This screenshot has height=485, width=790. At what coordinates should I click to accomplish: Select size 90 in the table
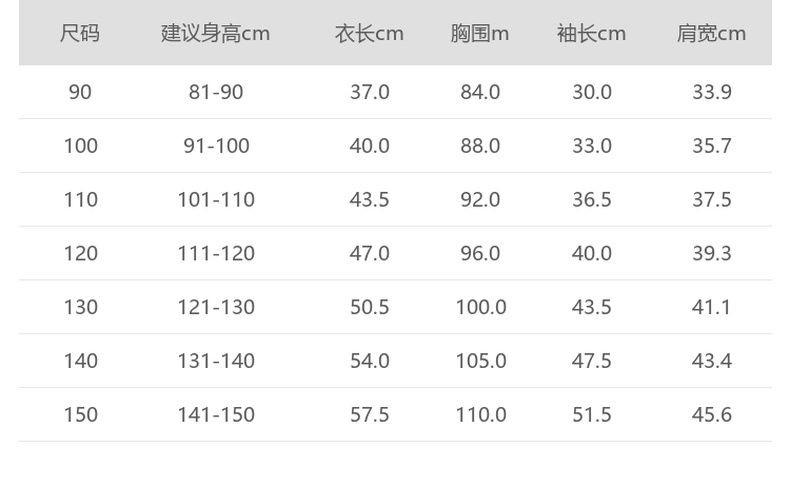pos(80,92)
